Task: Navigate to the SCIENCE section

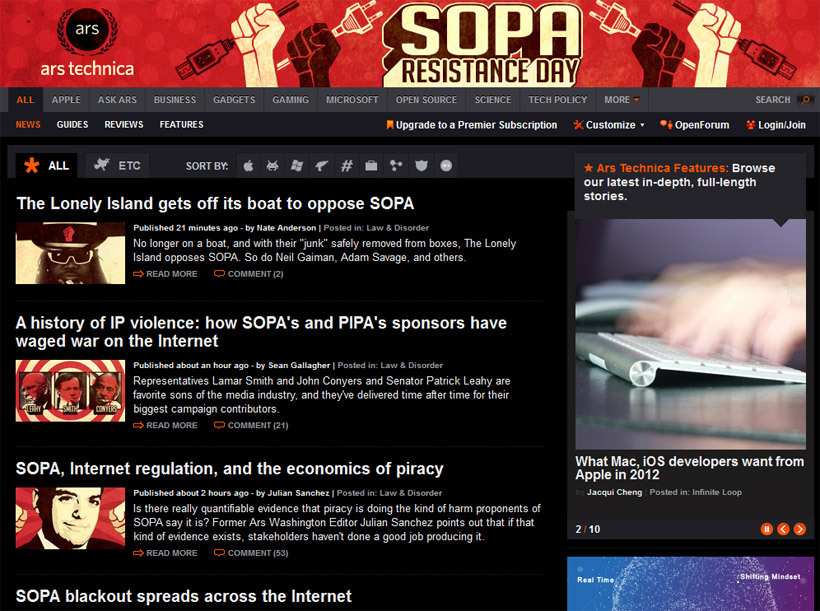Action: 493,99
